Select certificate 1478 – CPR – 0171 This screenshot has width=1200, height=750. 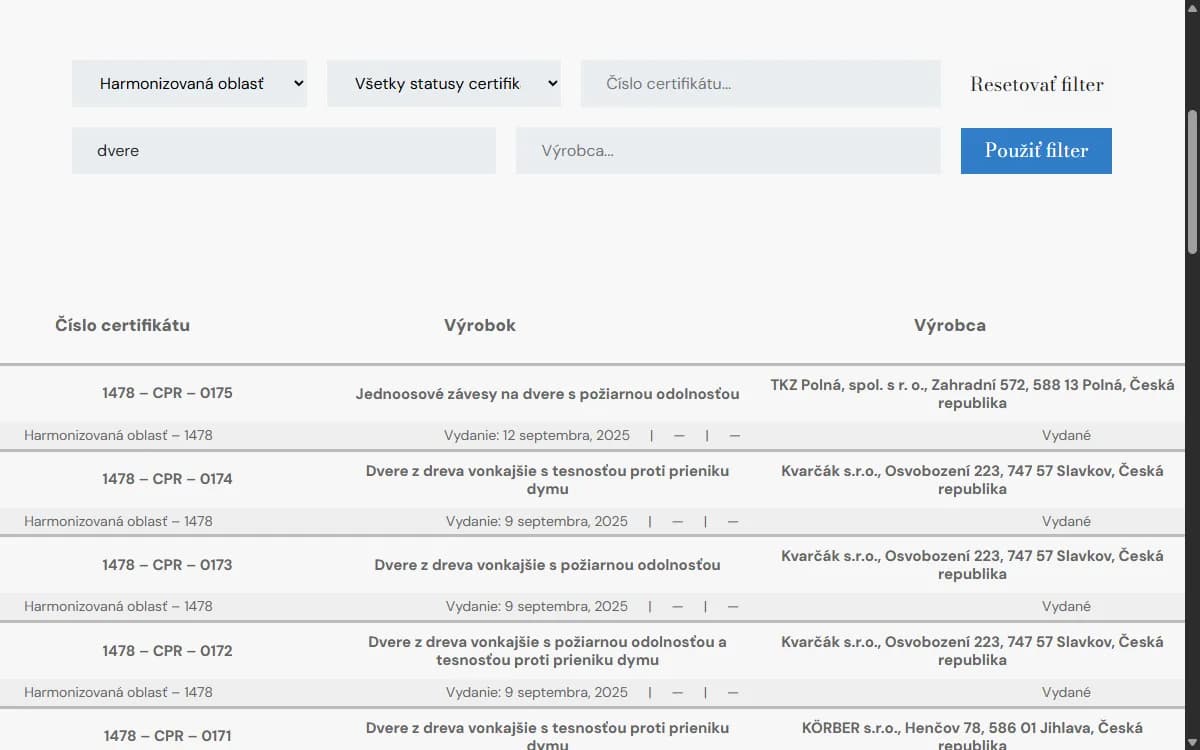[167, 736]
